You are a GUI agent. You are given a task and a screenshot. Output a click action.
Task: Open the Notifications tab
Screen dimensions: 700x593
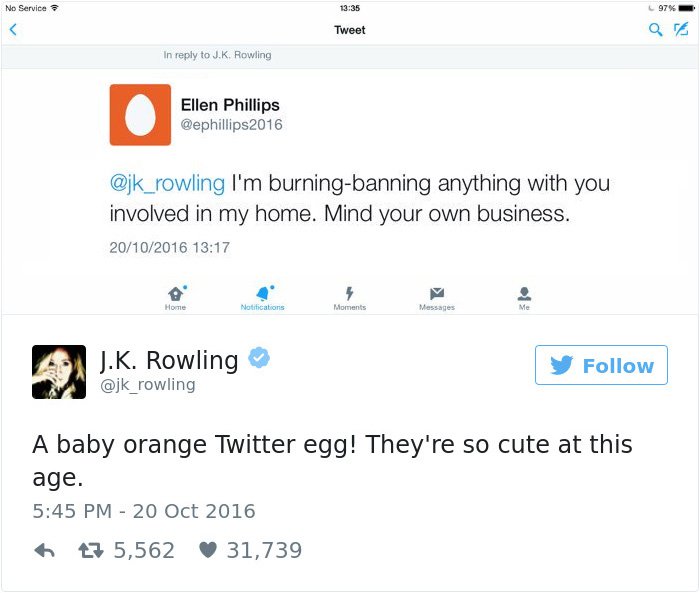263,296
